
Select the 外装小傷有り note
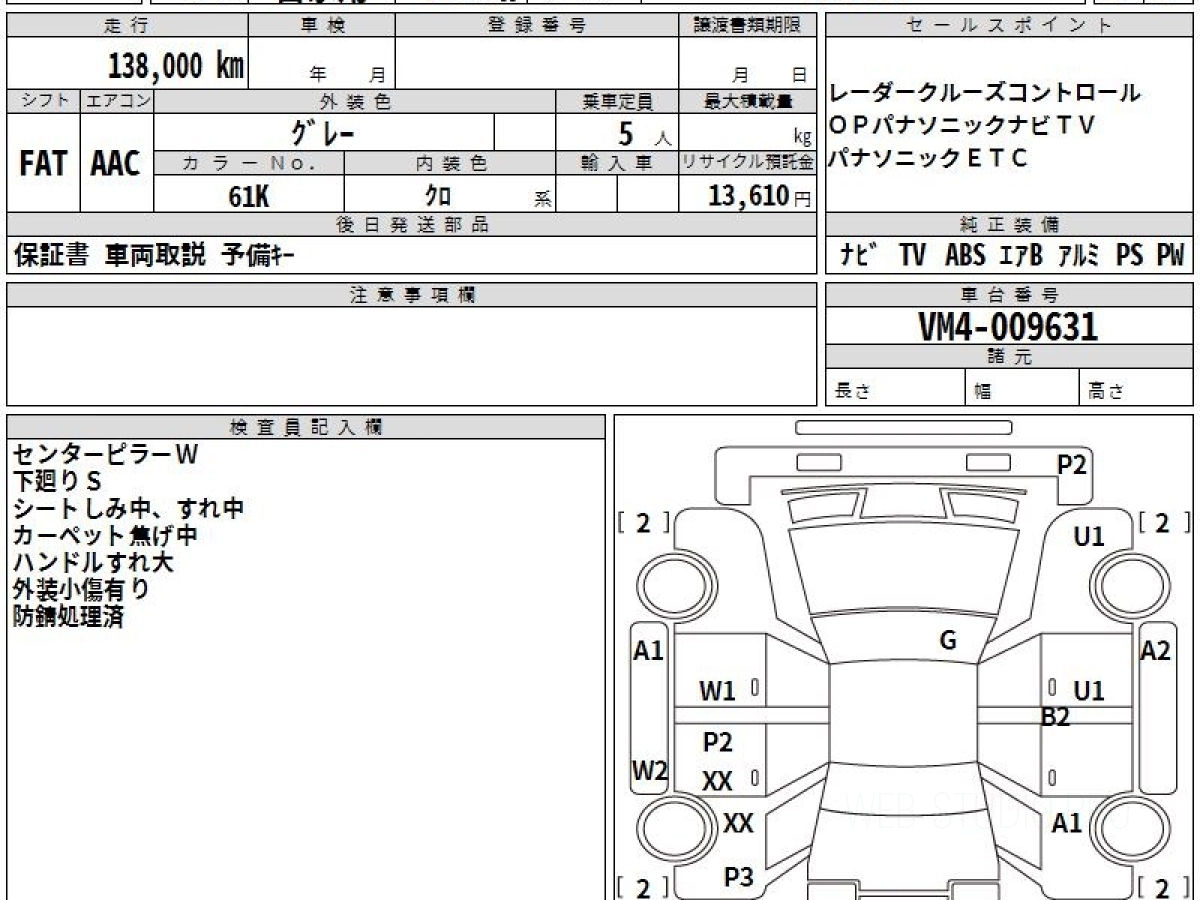pyautogui.click(x=81, y=589)
